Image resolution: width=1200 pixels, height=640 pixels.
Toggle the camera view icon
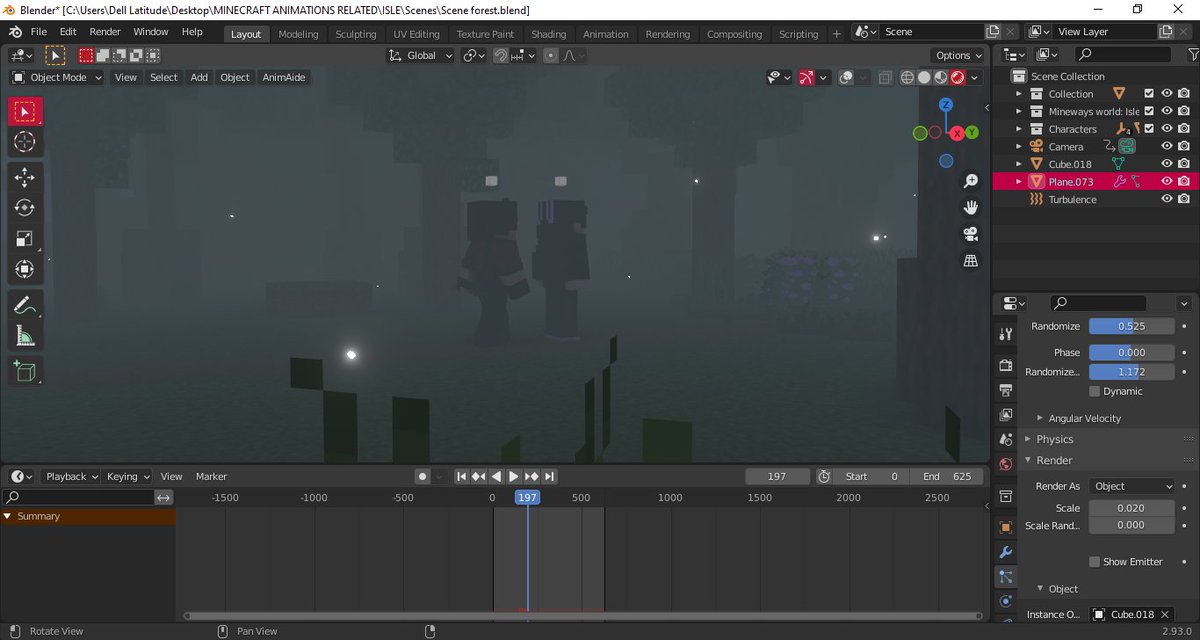click(x=970, y=234)
